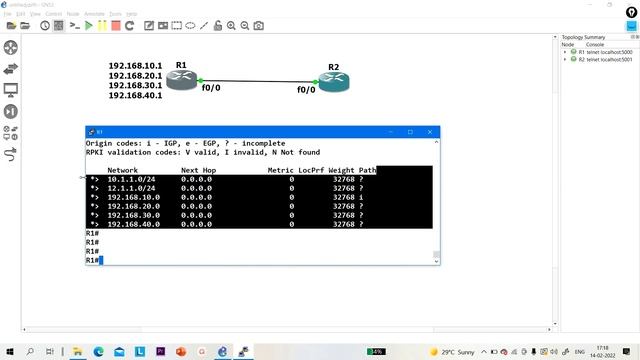Start all nodes with green play button
Screen dimensions: 640x360
coord(89,26)
